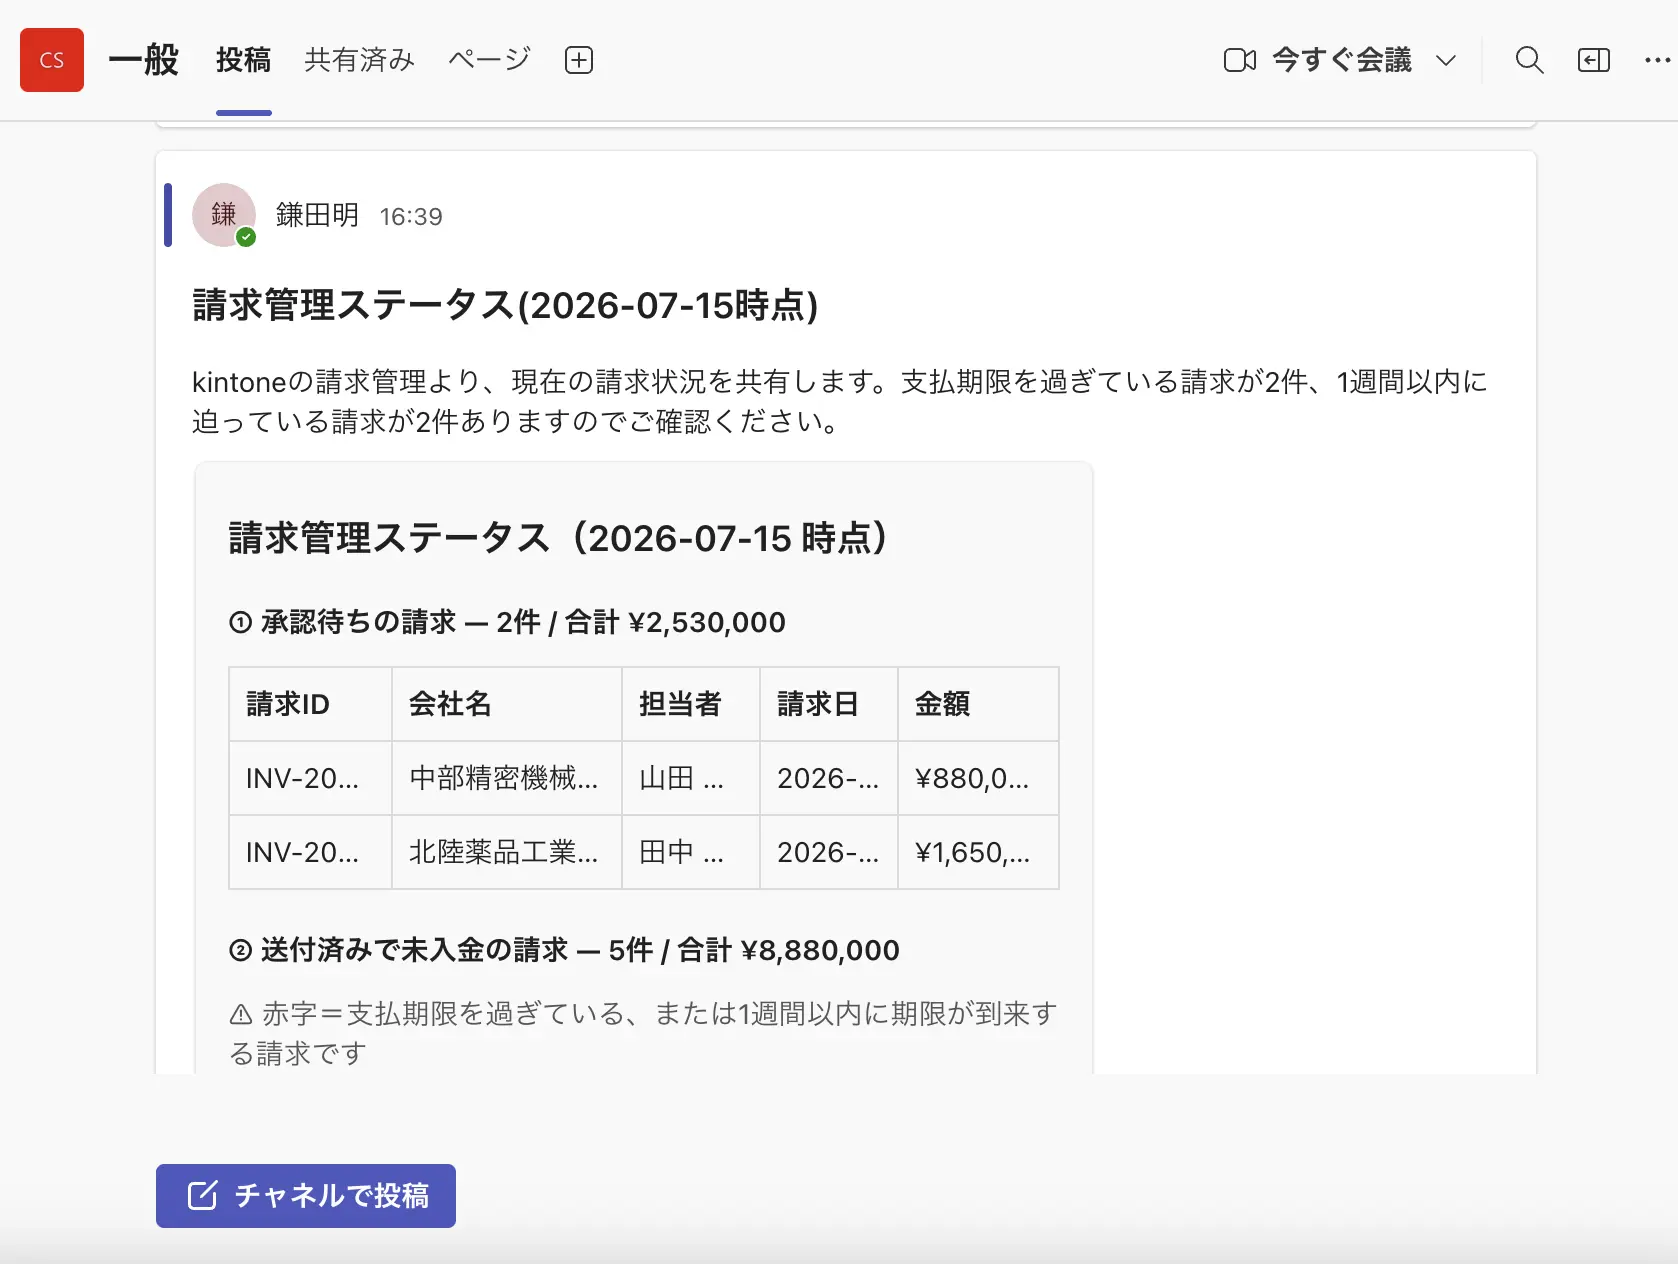
Task: Click the チャネルで投稿 button
Action: coord(306,1196)
